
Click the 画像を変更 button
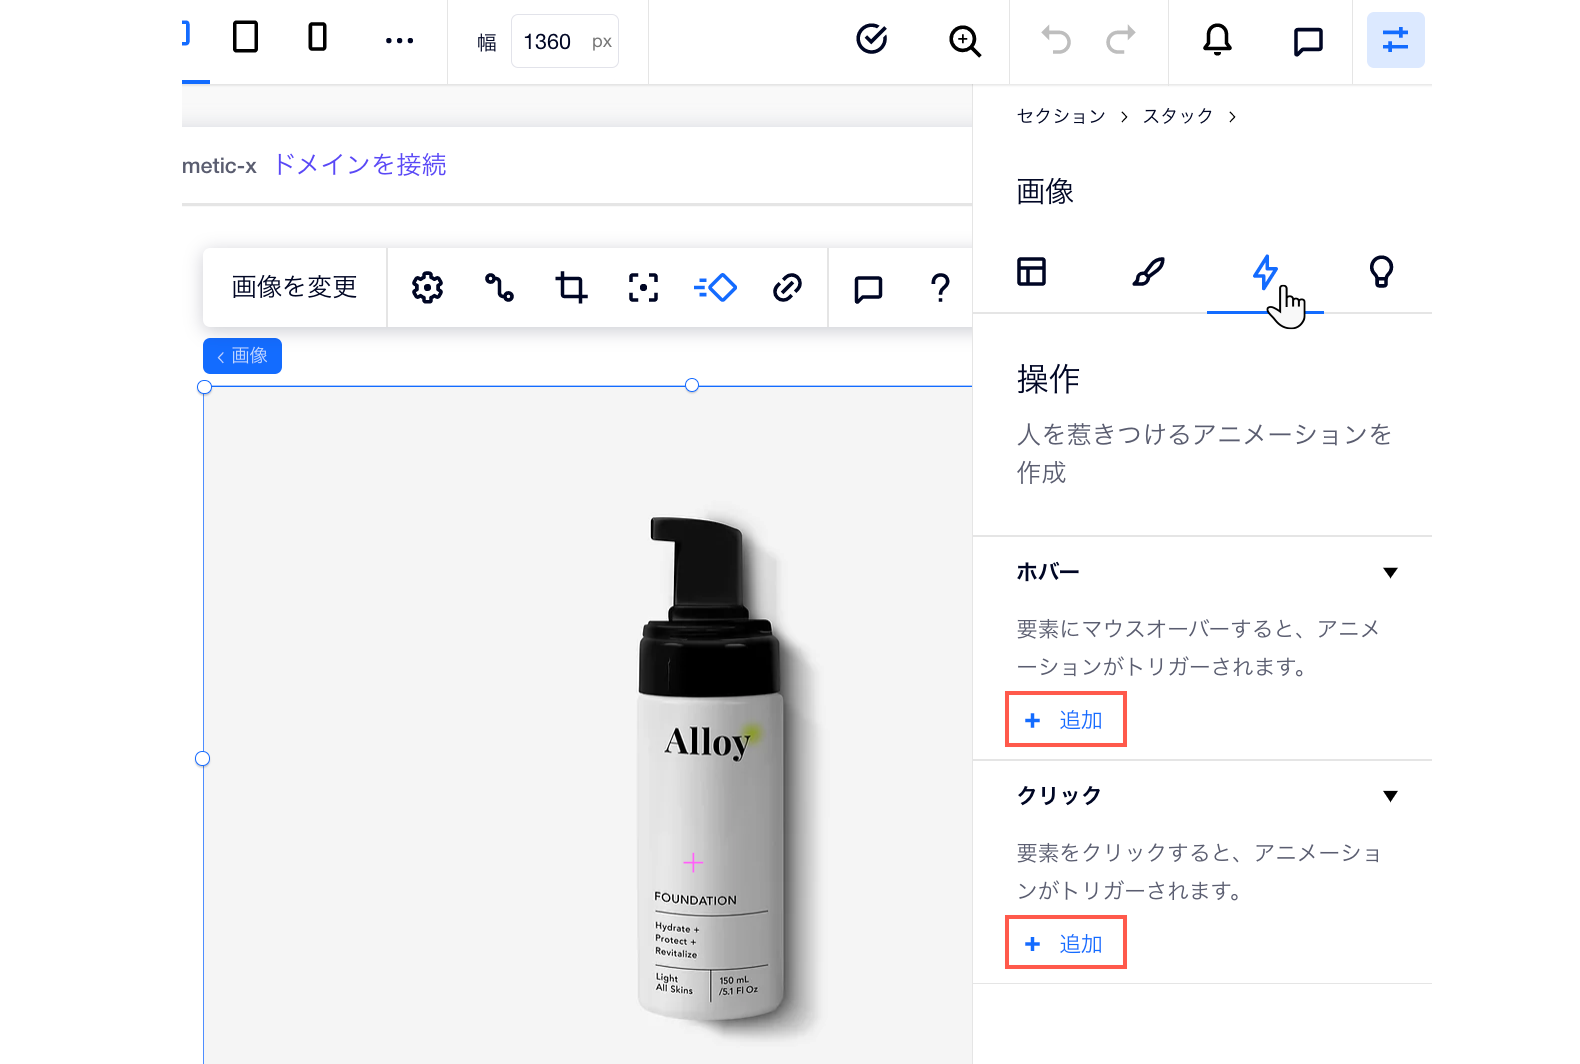point(294,287)
